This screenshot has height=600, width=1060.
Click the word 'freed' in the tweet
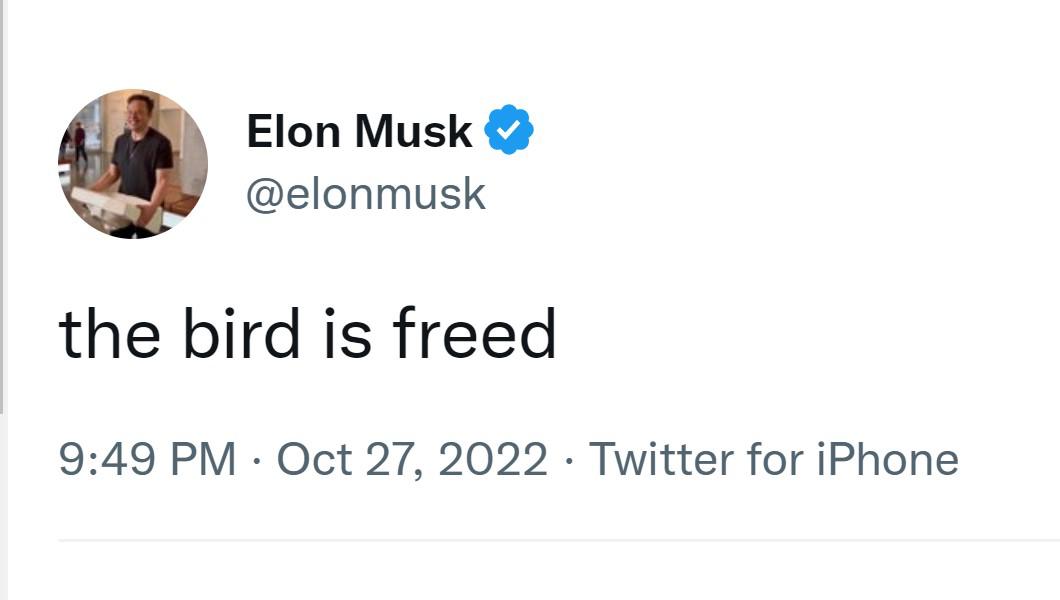pos(474,334)
